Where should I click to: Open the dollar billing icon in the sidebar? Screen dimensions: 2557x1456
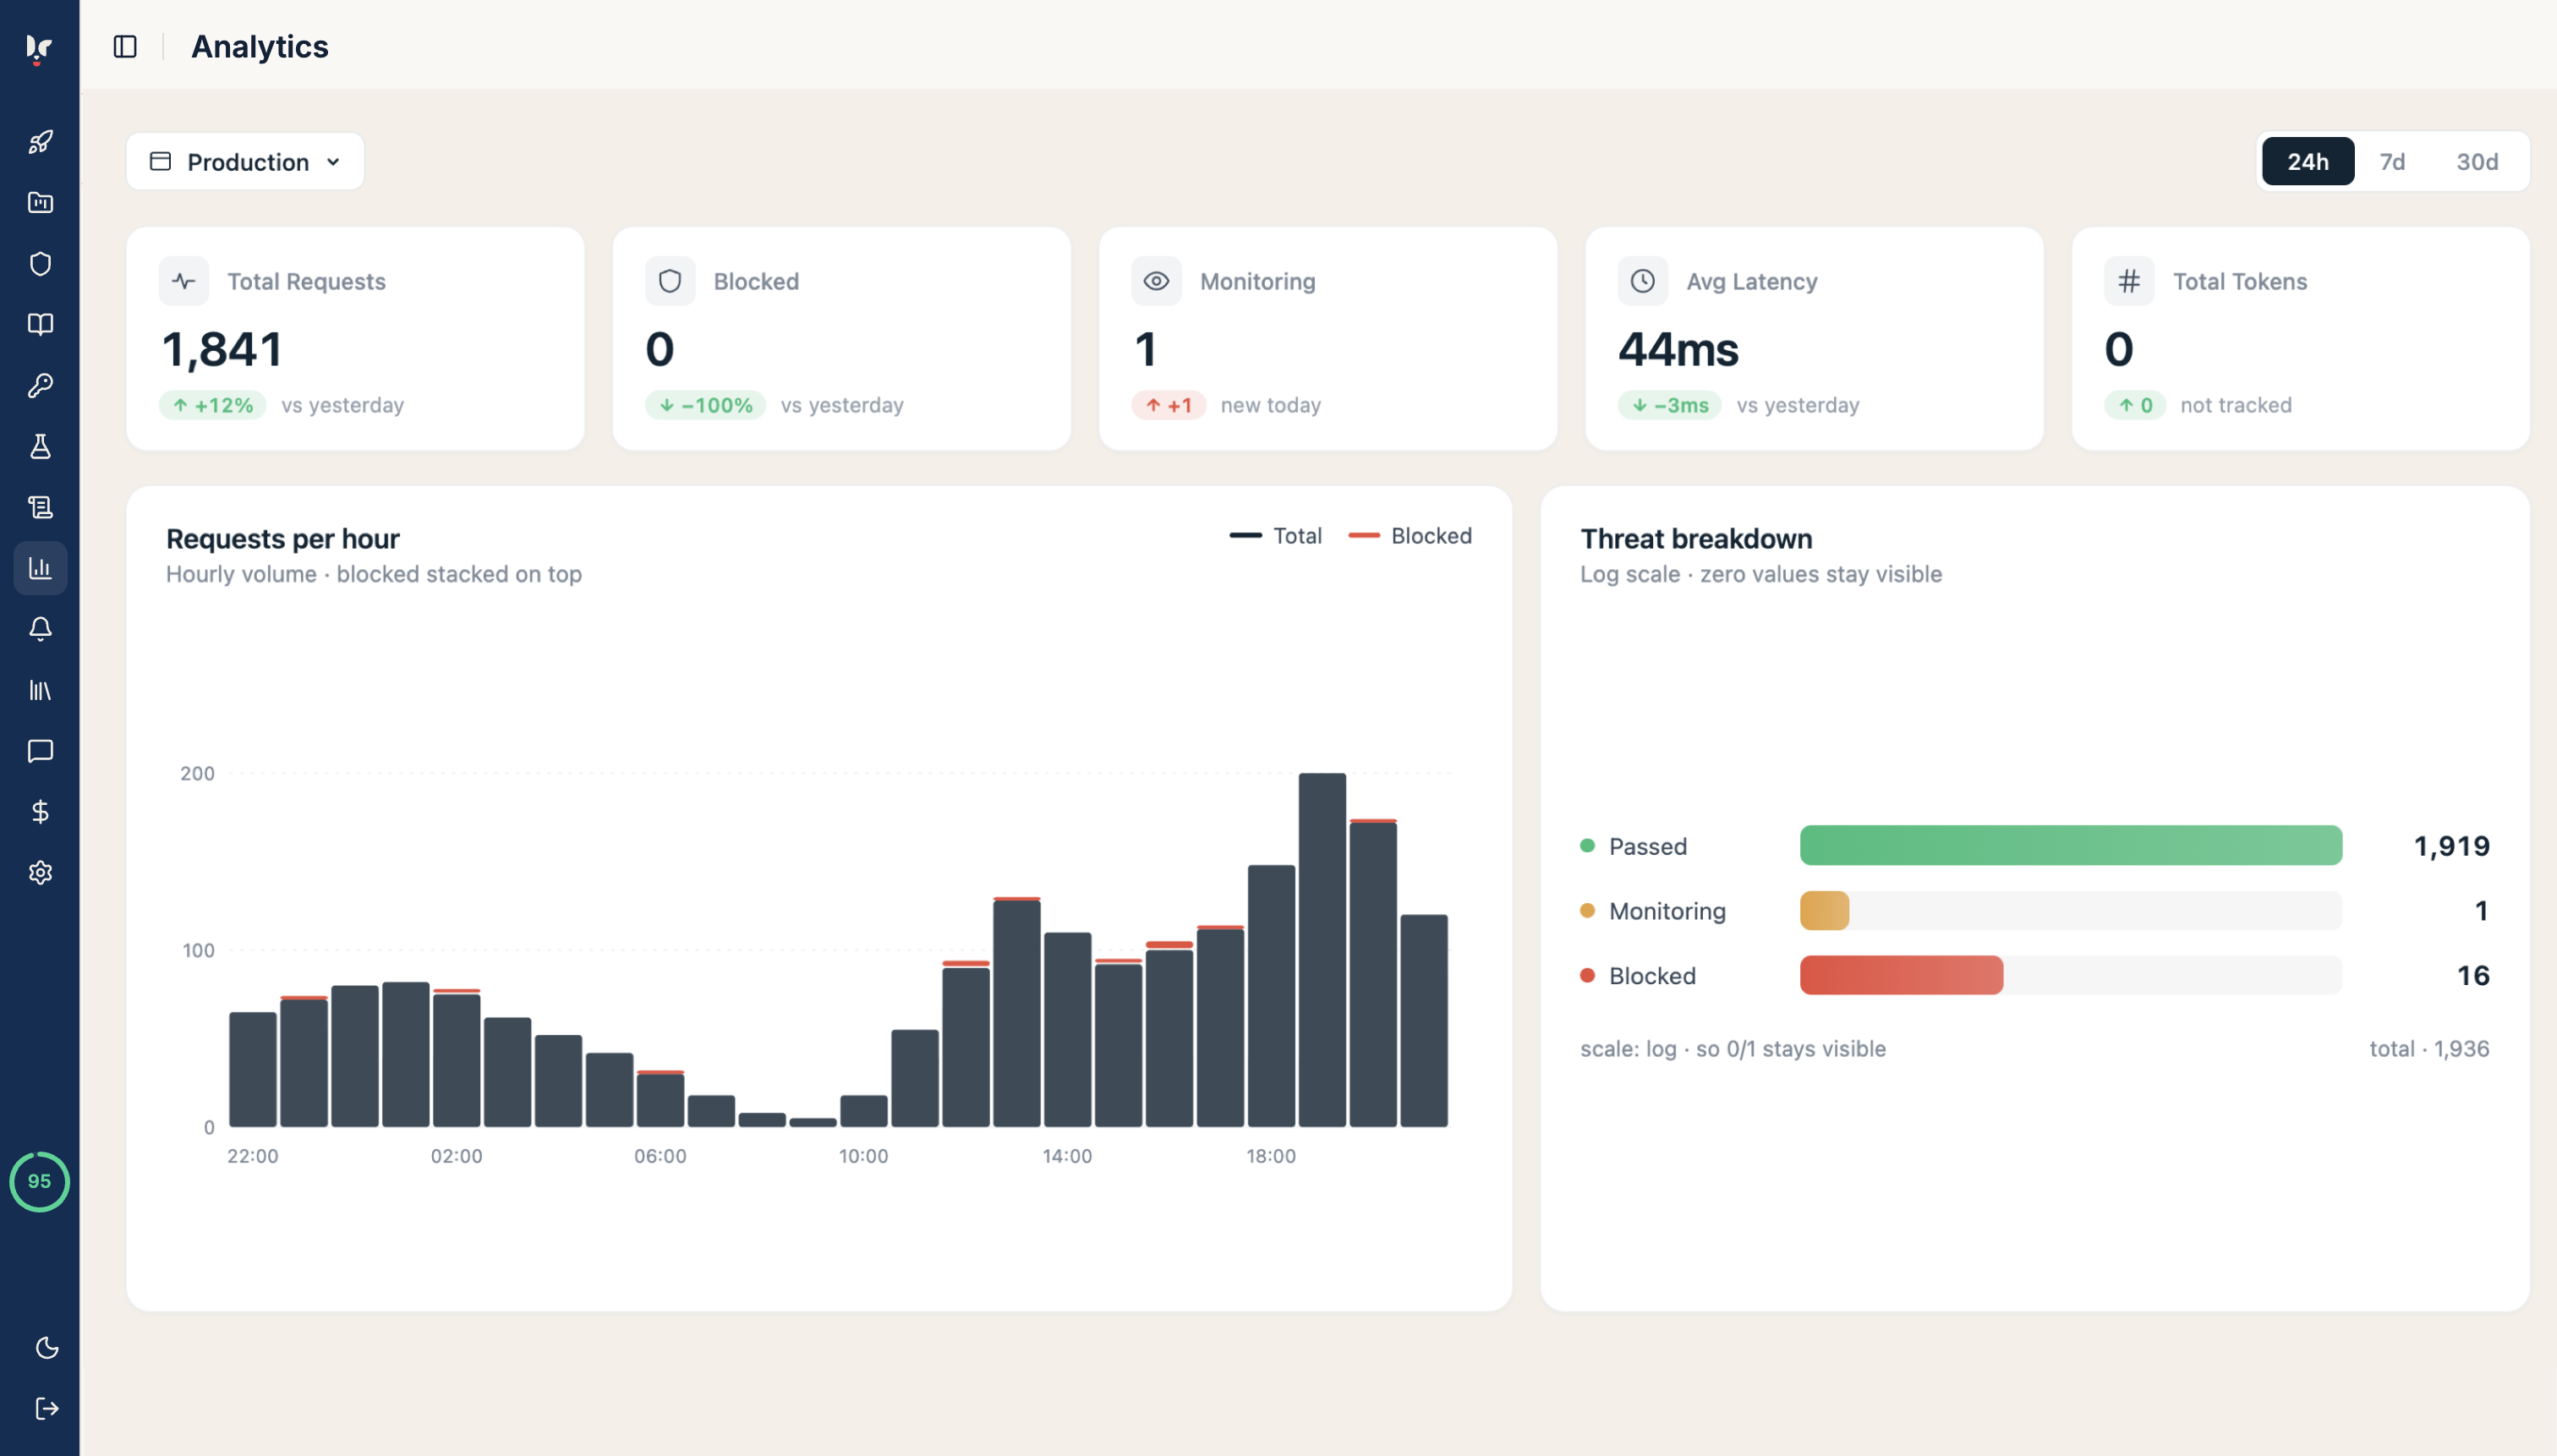(40, 812)
